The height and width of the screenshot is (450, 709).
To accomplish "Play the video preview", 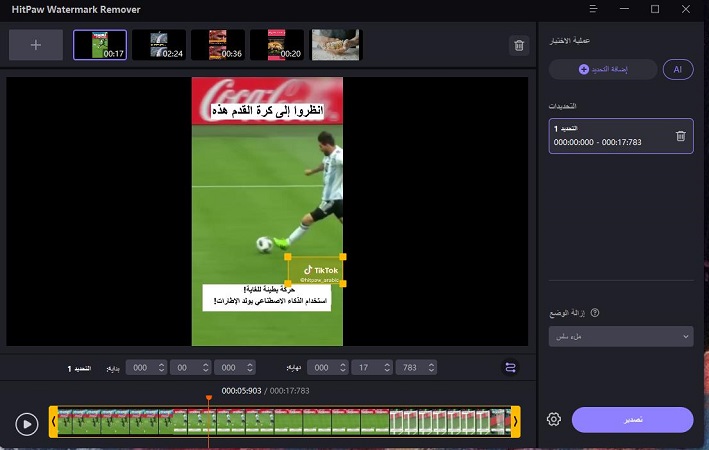I will point(27,424).
